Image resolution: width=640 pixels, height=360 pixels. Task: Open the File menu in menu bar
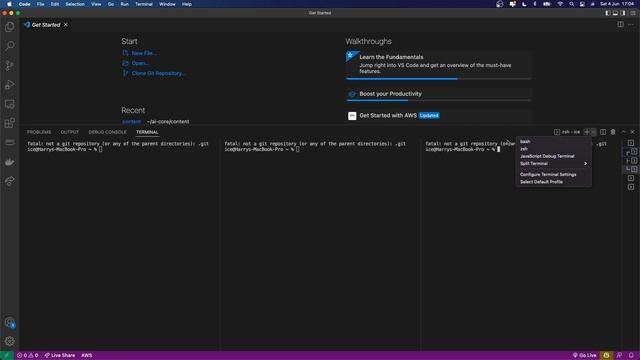click(40, 4)
